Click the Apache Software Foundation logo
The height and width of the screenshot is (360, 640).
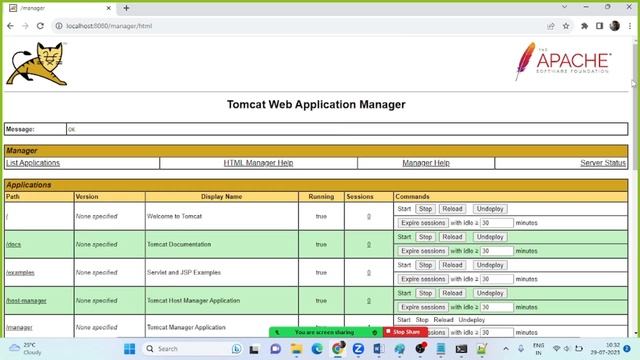point(563,61)
